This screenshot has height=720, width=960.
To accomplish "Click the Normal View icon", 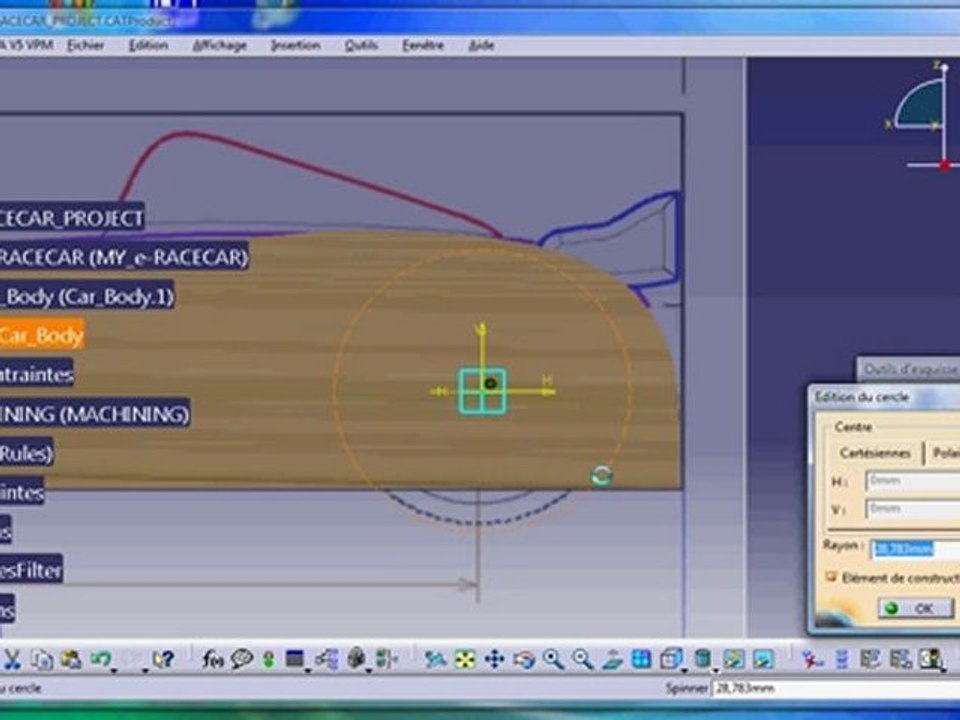I will tap(612, 660).
